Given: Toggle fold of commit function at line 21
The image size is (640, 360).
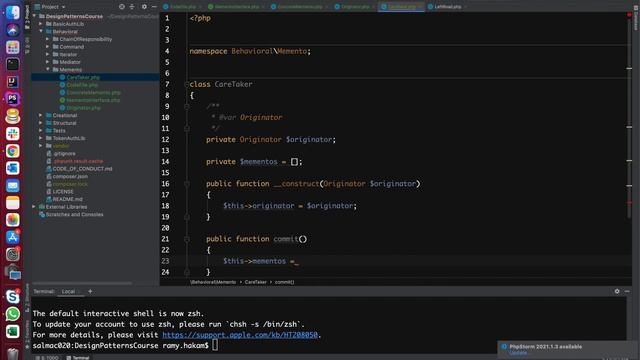Looking at the screenshot, I should pos(187,239).
